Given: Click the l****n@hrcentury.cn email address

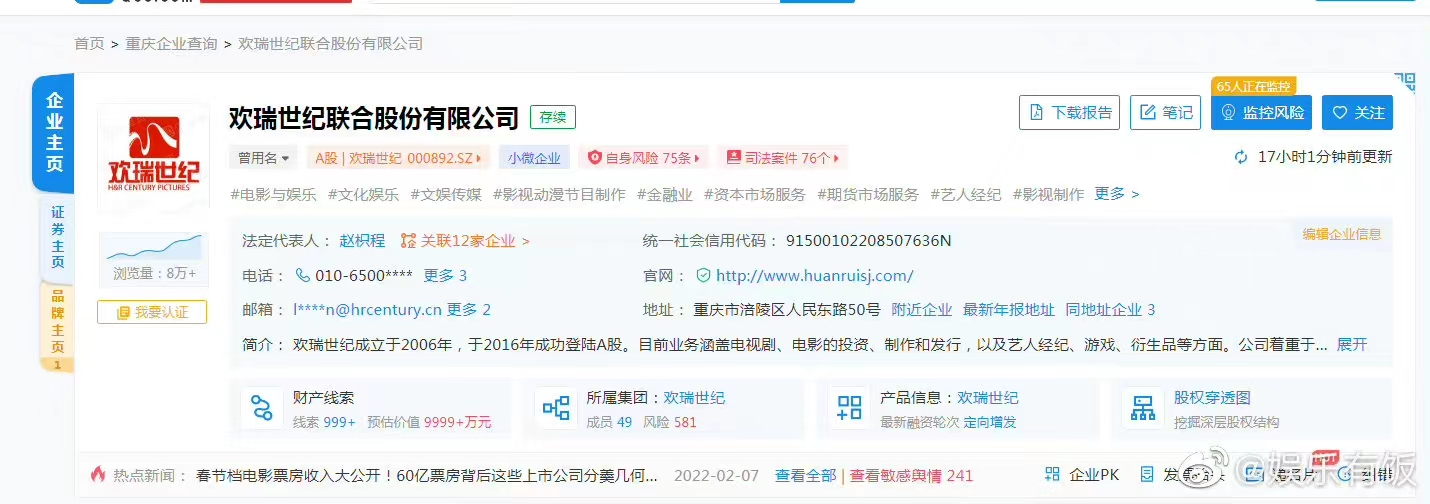Looking at the screenshot, I should (x=367, y=309).
